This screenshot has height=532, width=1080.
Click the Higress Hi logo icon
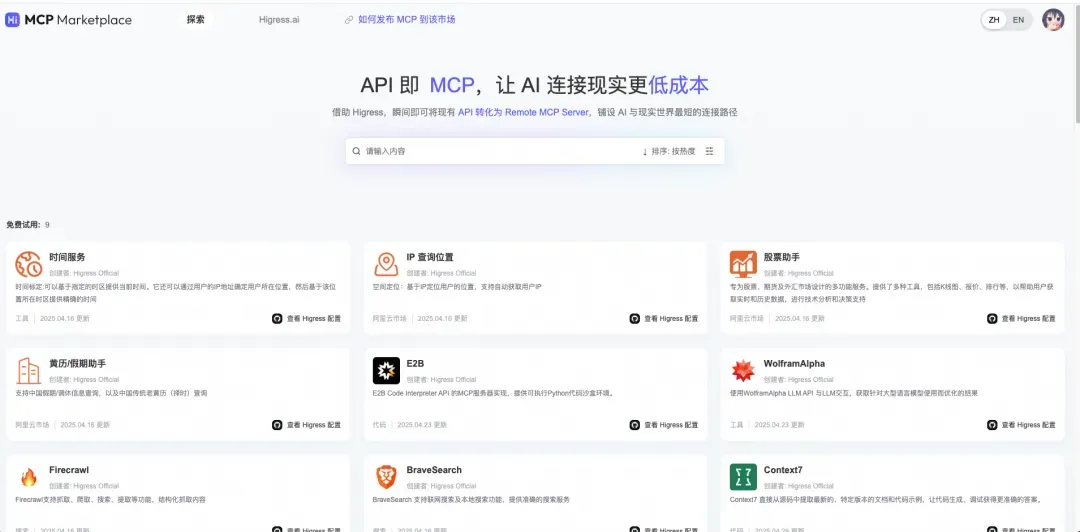[12, 20]
